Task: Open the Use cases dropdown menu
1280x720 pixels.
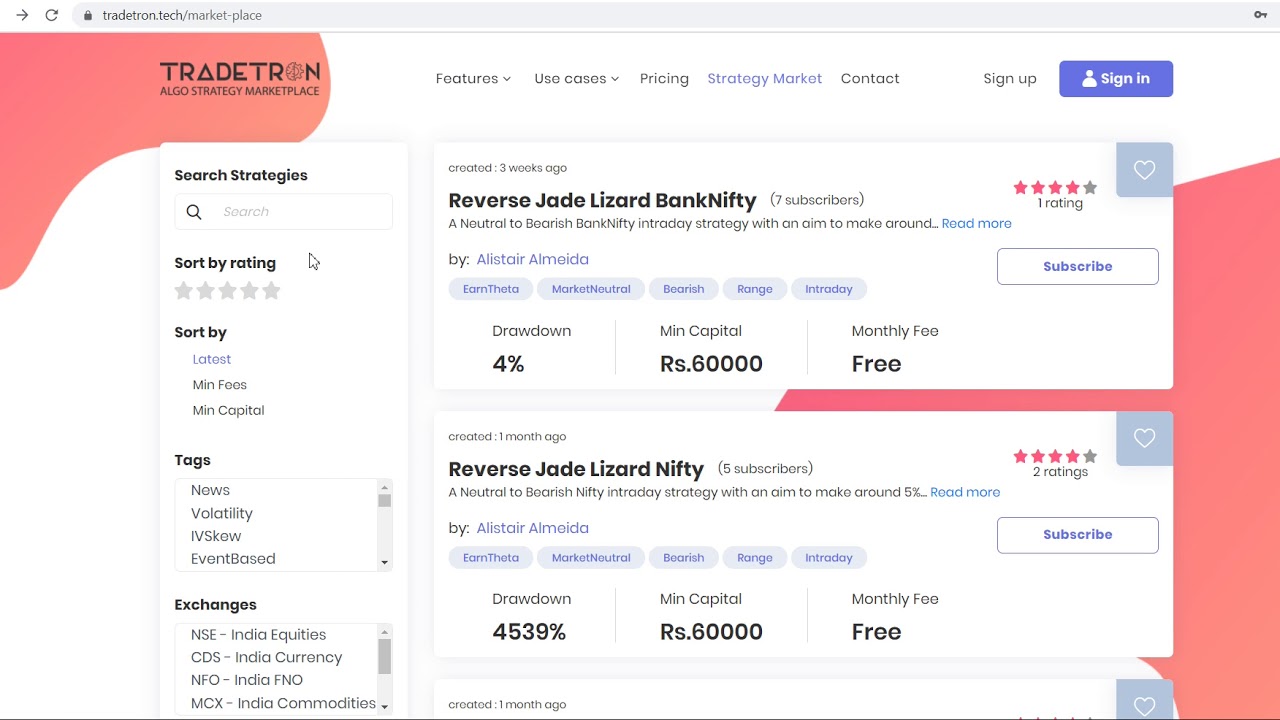Action: click(577, 79)
